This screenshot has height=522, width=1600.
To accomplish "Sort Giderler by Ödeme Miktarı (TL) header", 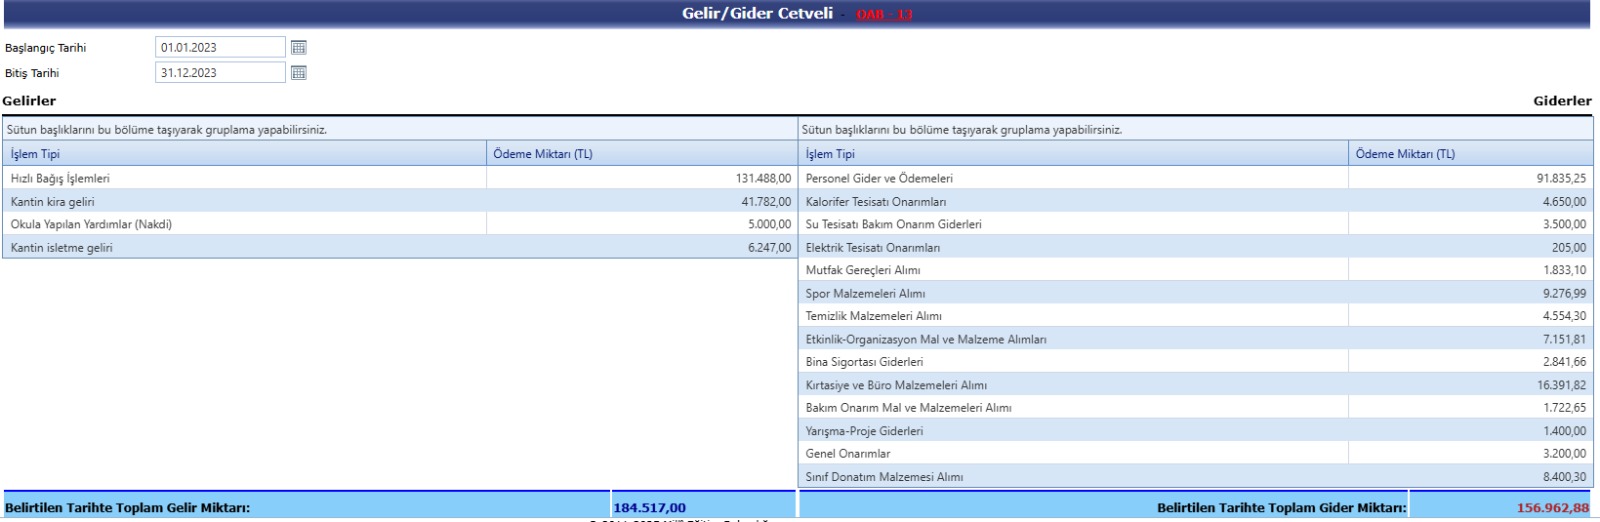I will point(1405,154).
